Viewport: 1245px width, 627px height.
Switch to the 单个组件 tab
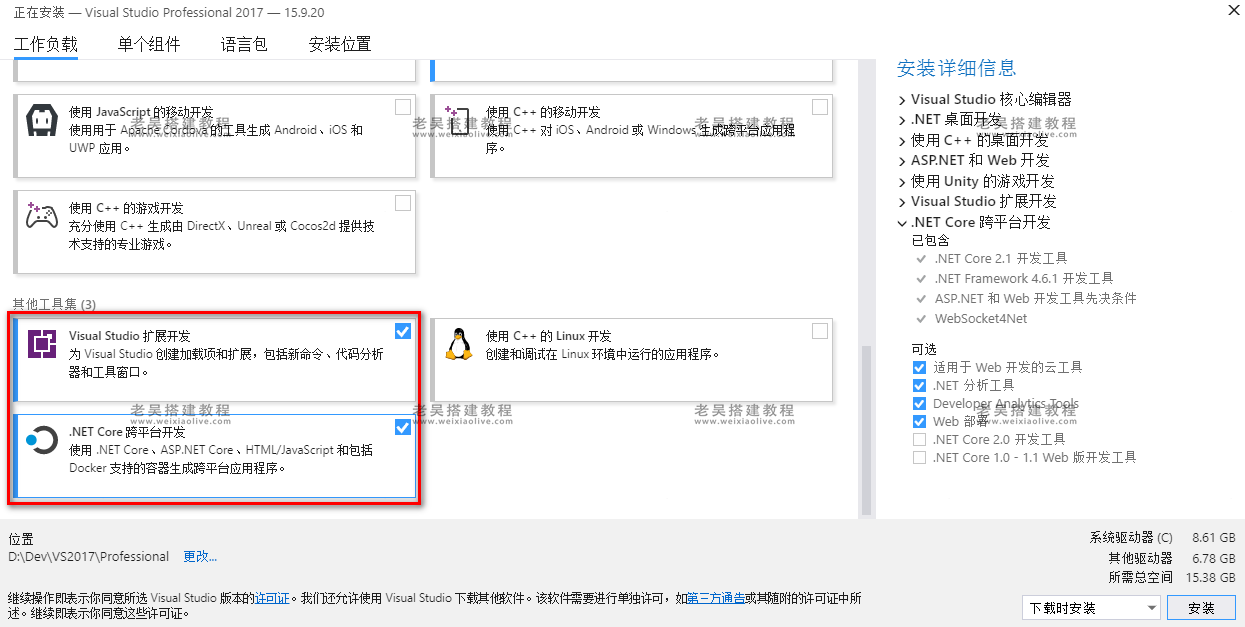click(148, 44)
